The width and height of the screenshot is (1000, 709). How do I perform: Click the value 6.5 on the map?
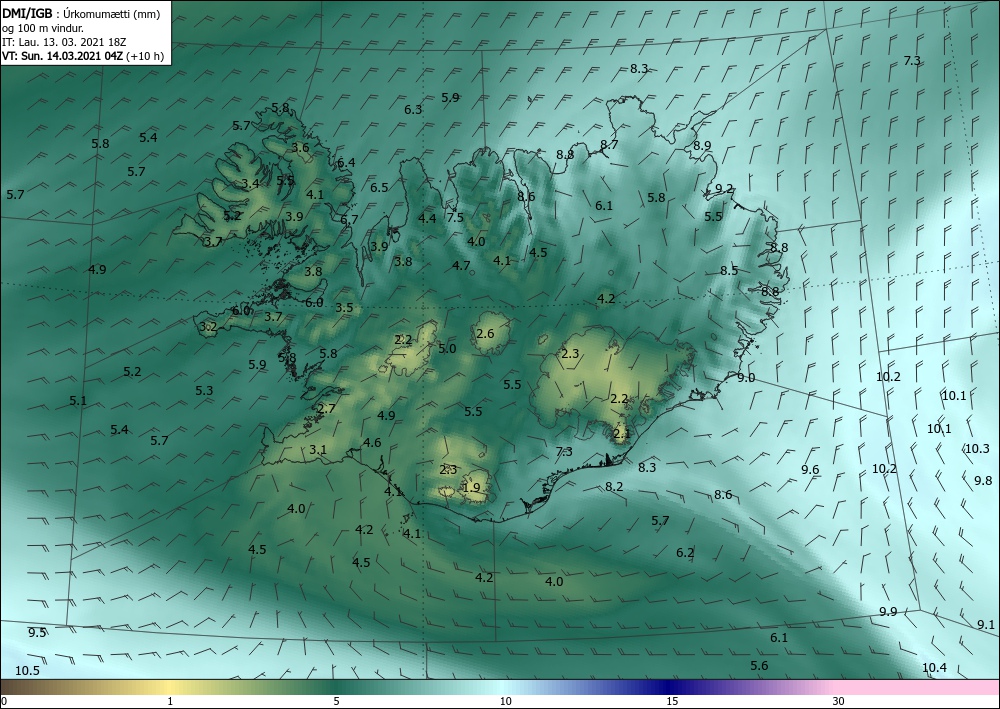point(379,188)
